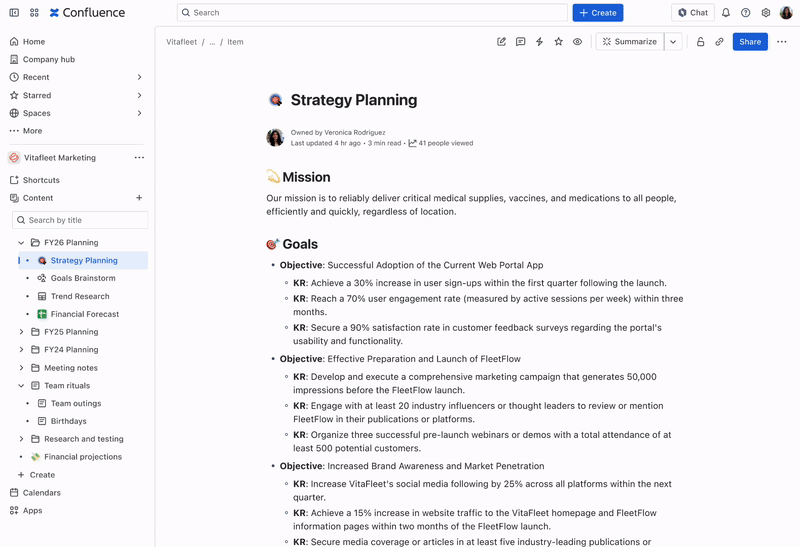Viewport: 800px width, 547px height.
Task: Click the edit page pencil icon
Action: pos(501,42)
